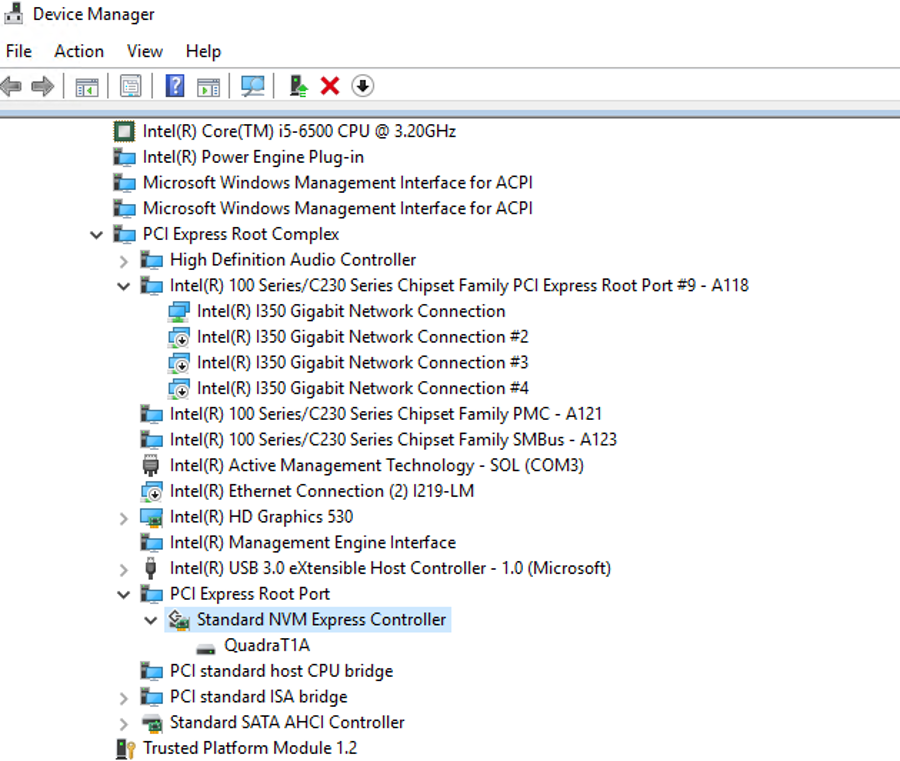900x761 pixels.
Task: Click the Back arrow toolbar icon
Action: (x=11, y=87)
